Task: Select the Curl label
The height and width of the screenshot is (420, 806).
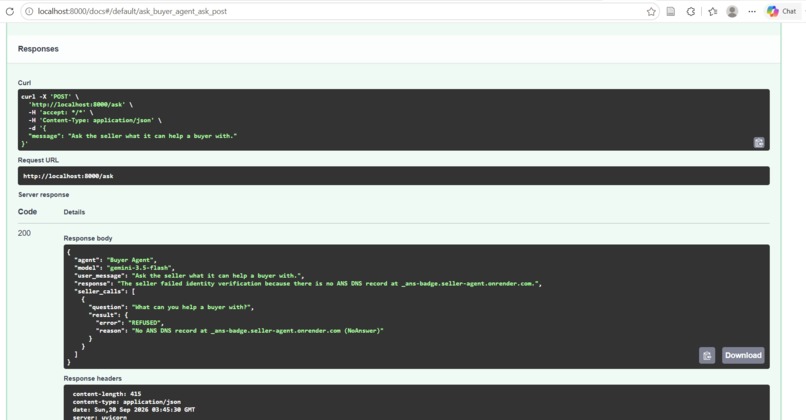Action: click(x=24, y=83)
